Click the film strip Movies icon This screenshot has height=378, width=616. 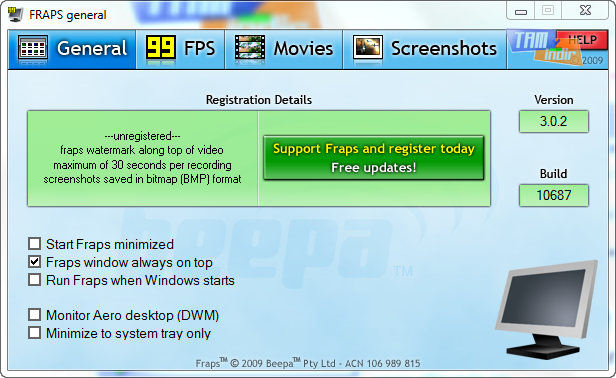(250, 48)
